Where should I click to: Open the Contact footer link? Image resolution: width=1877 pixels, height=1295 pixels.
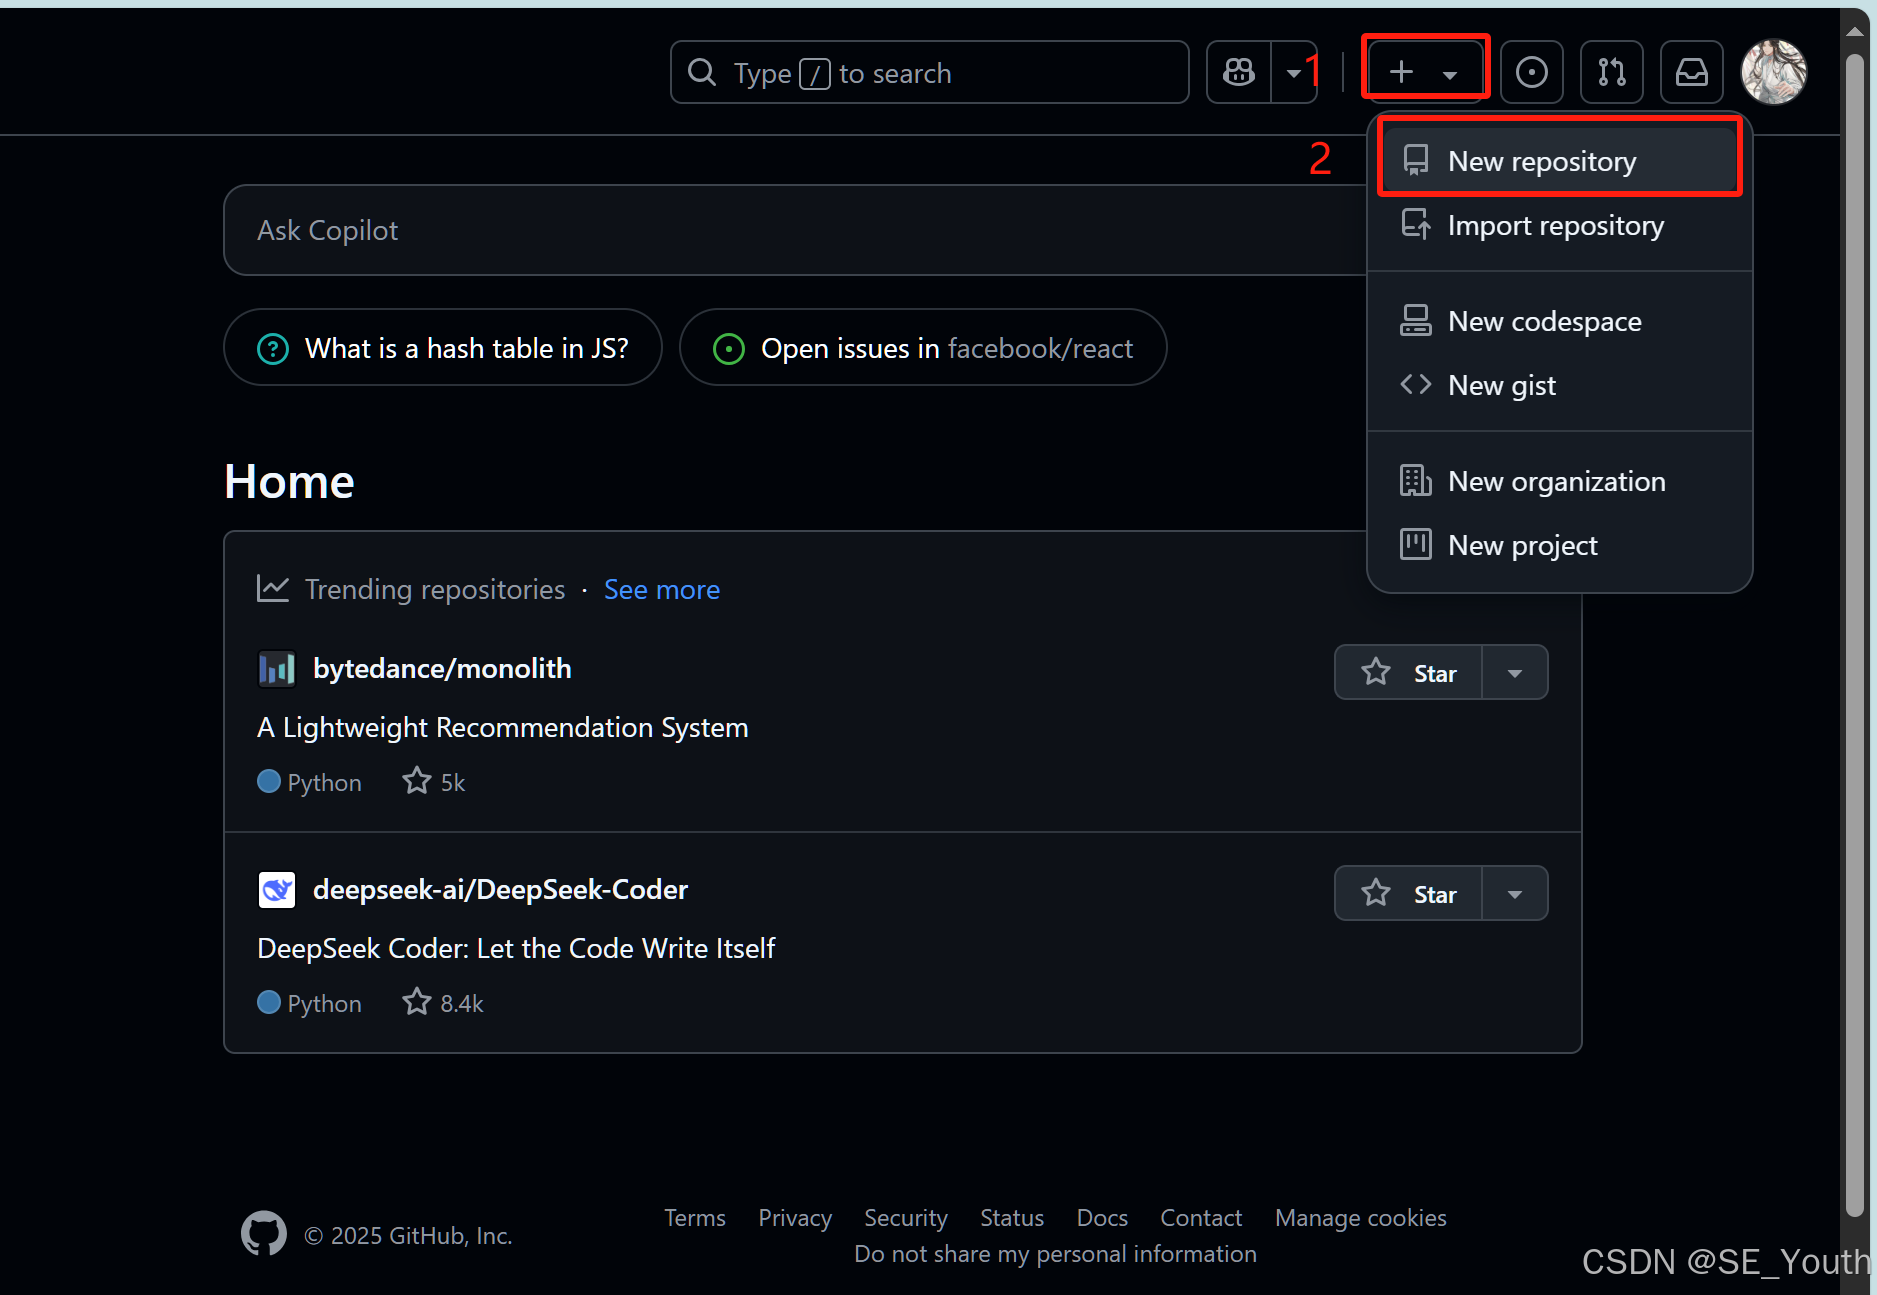1201,1218
